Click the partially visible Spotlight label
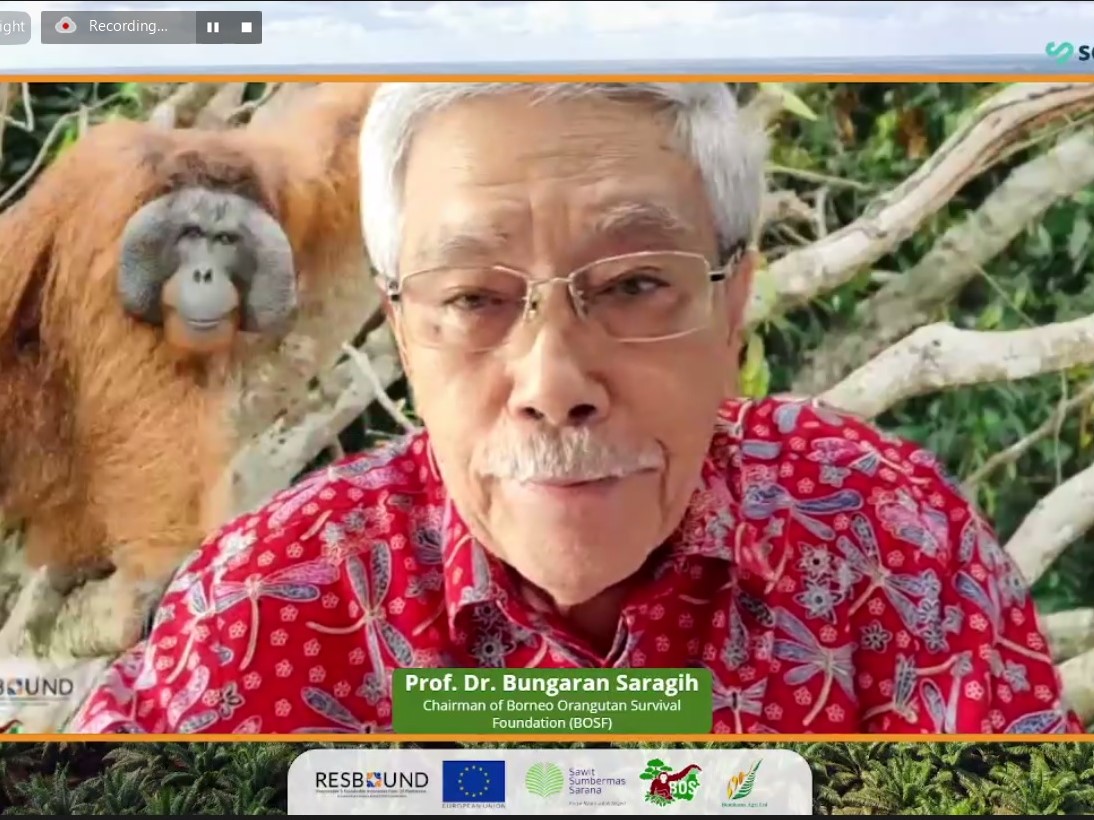The image size is (1094, 820). click(13, 27)
